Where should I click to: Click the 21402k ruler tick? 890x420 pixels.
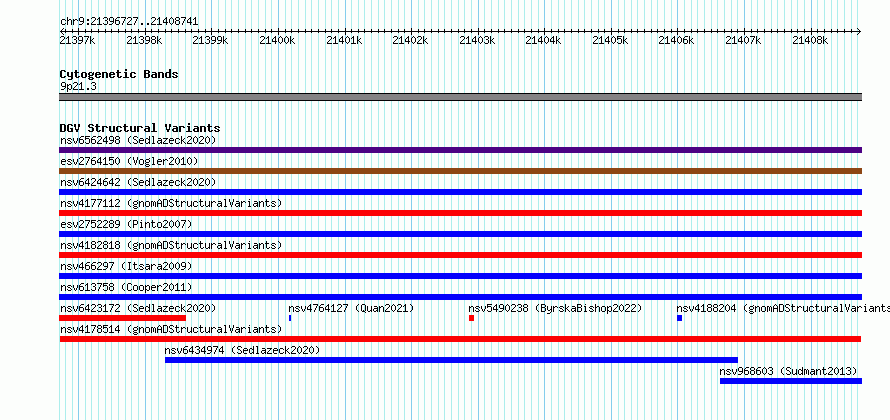coord(410,40)
